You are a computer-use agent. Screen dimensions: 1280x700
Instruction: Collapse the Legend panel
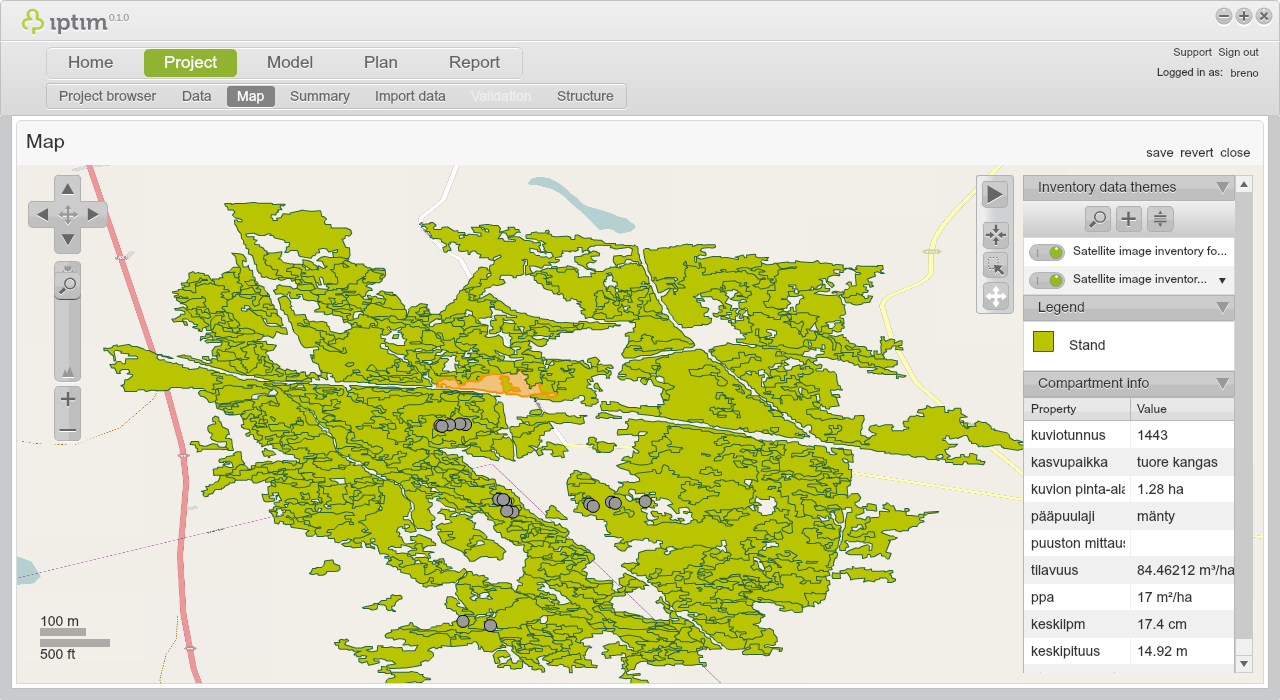coord(1221,307)
